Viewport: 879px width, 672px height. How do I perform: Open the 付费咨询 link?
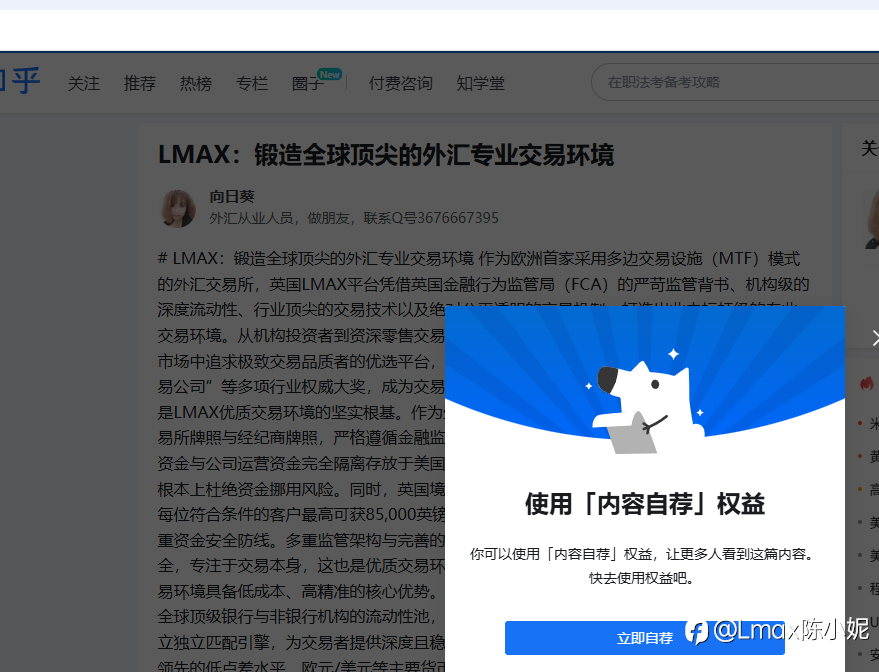(x=400, y=84)
